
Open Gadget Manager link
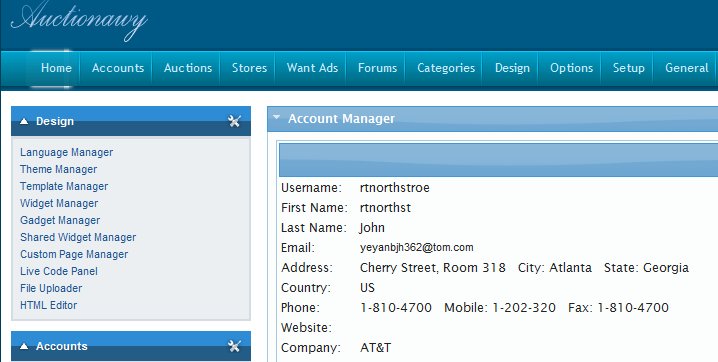(60, 220)
